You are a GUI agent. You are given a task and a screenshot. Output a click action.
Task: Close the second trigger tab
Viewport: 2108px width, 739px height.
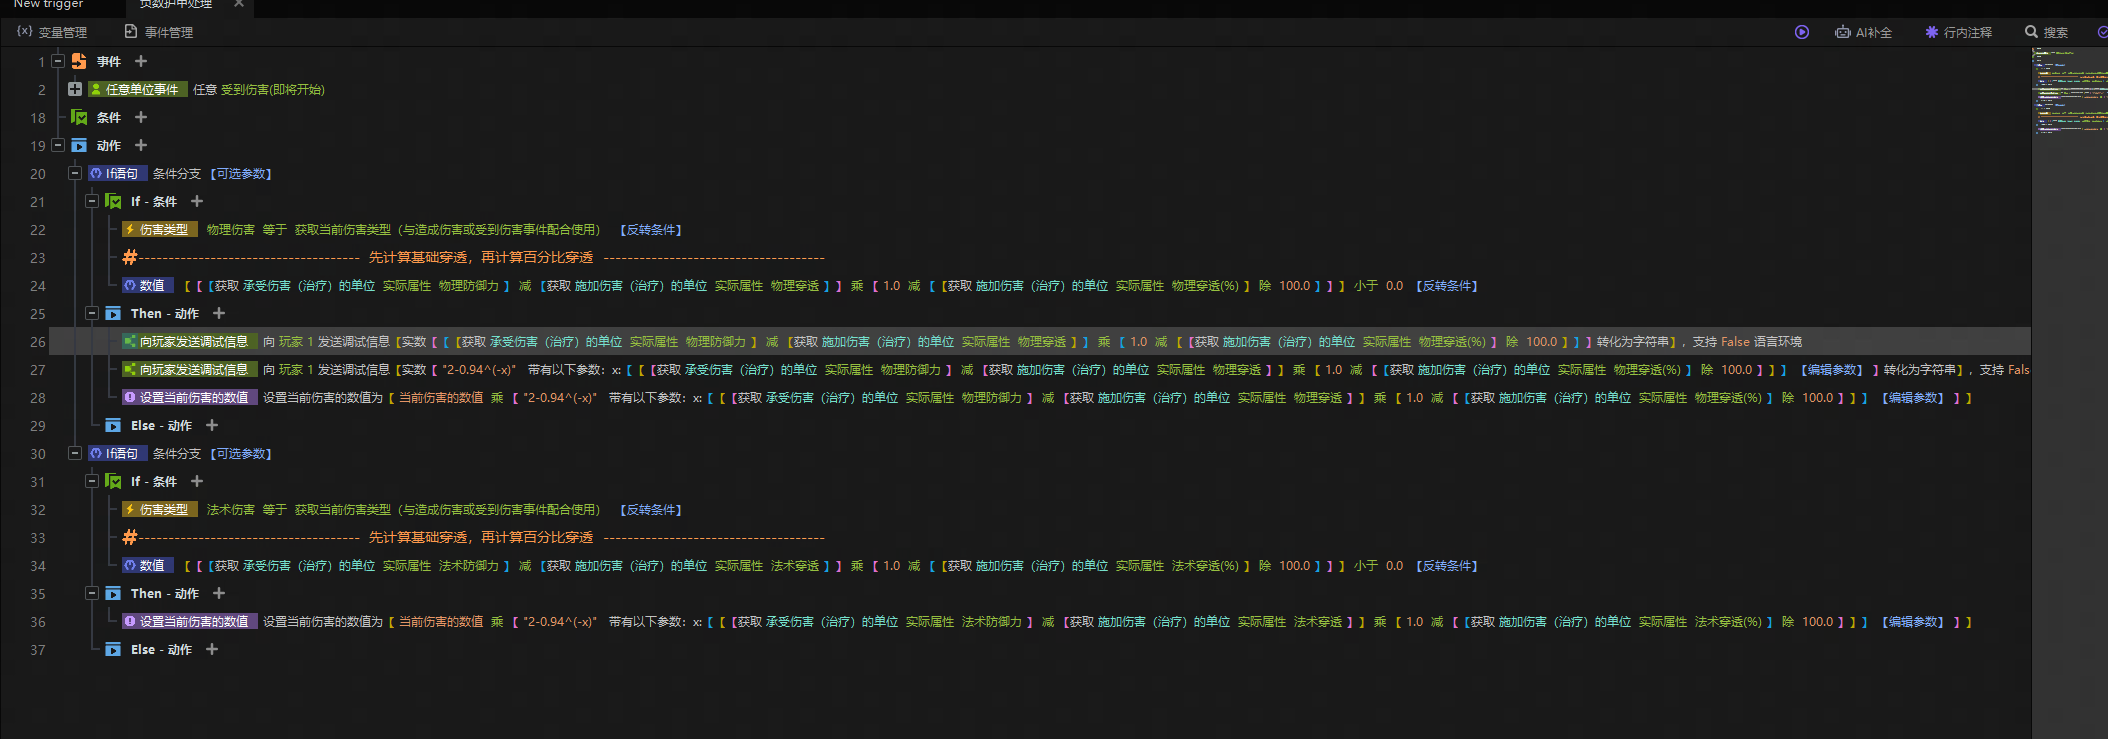tap(239, 4)
